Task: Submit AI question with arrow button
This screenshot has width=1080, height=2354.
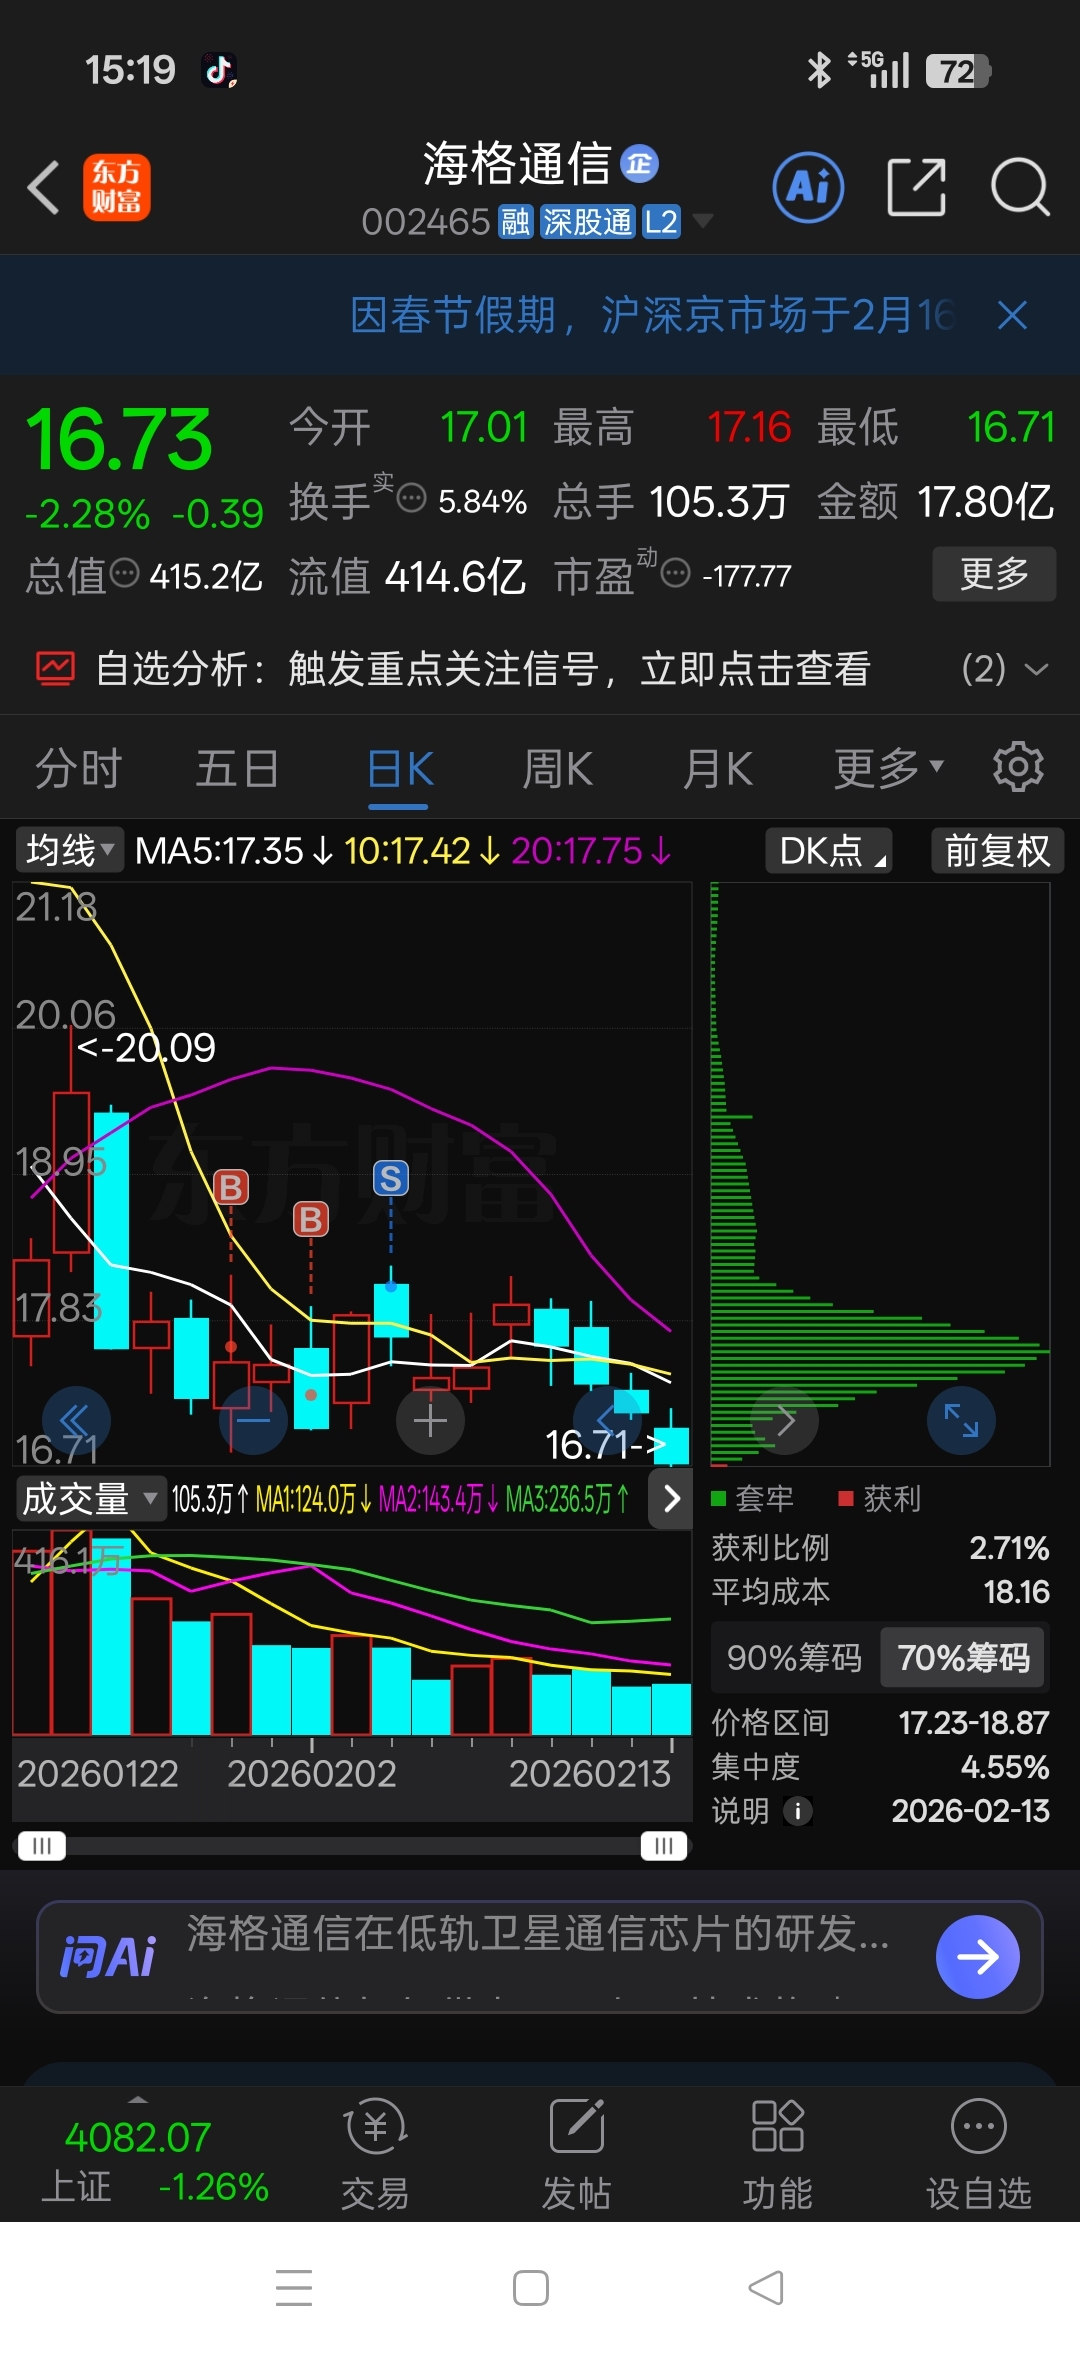Action: tap(978, 1956)
